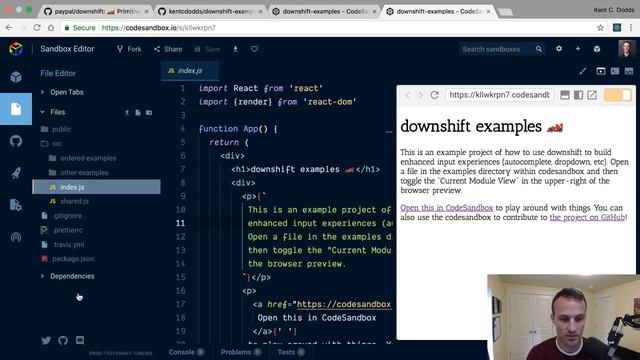Open the feedback chat icon at sidebar bottom
Viewport: 640px width, 360px height.
tap(80, 340)
